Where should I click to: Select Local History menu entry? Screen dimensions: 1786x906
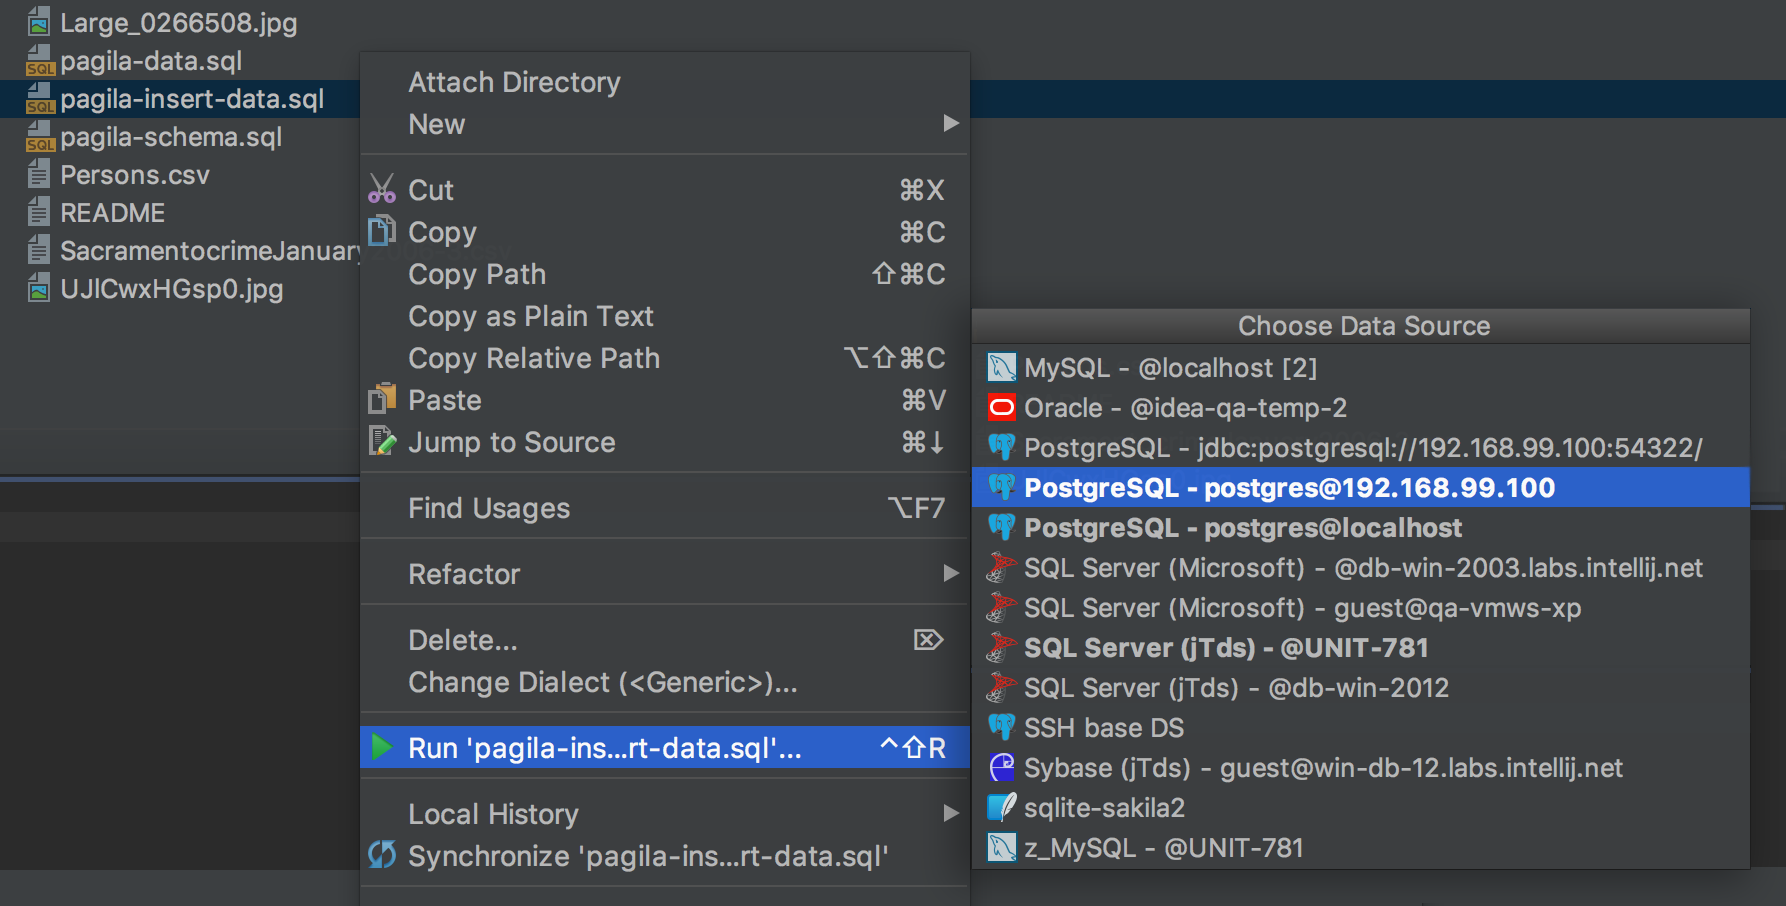tap(664, 814)
